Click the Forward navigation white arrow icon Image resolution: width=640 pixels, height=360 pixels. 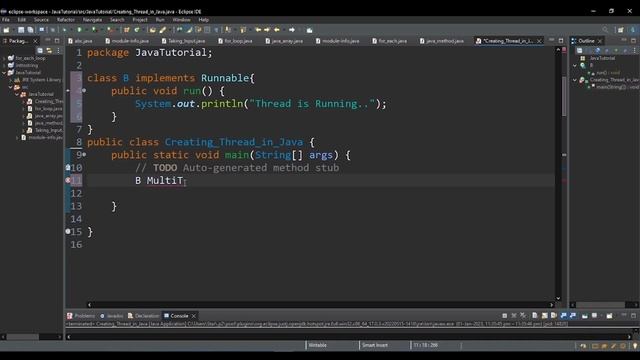pyautogui.click(x=292, y=30)
